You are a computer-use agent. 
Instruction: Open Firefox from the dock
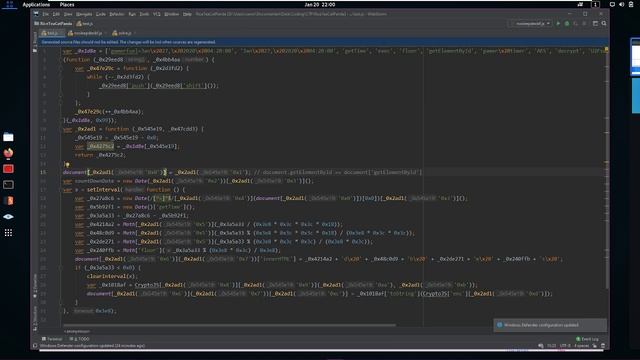click(8, 153)
